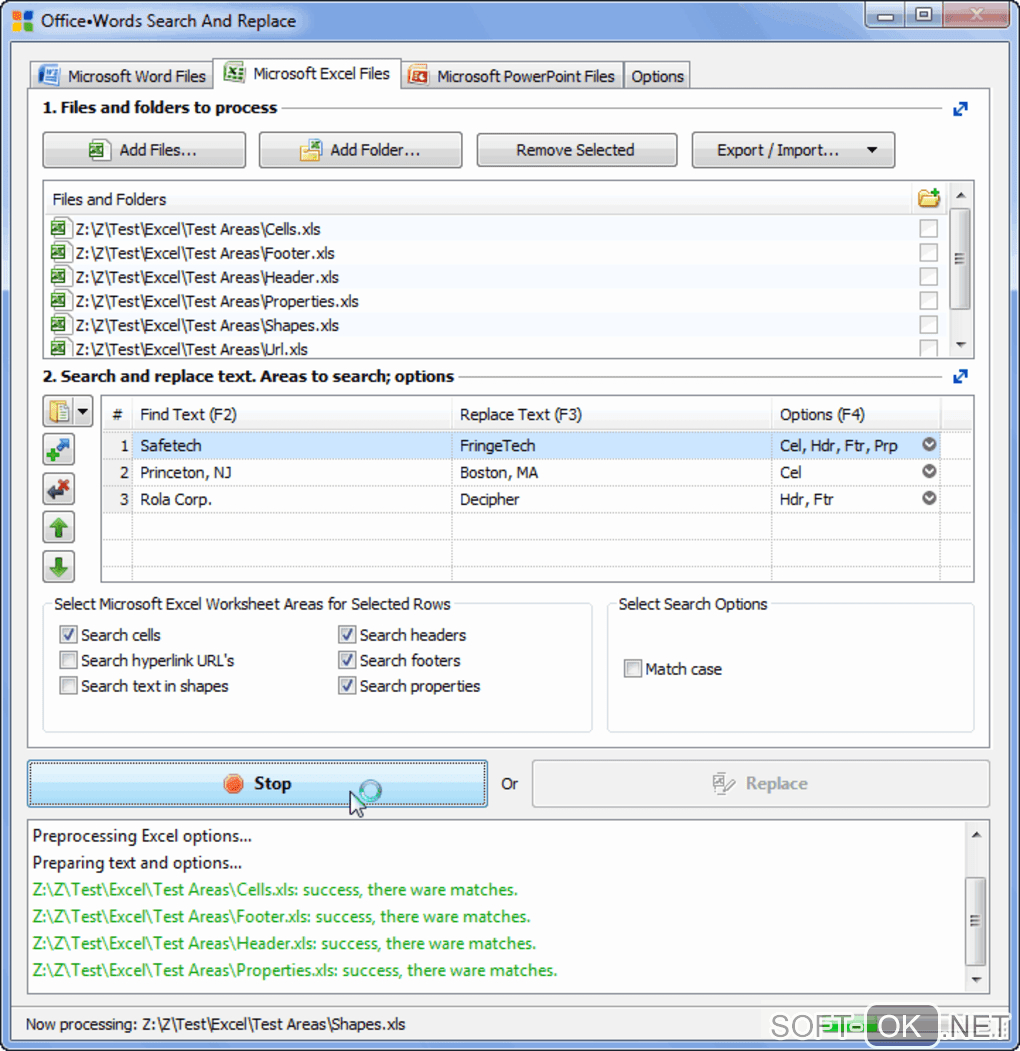Viewport: 1020px width, 1051px height.
Task: Switch to the Microsoft PowerPoint Files tab
Action: coord(513,76)
